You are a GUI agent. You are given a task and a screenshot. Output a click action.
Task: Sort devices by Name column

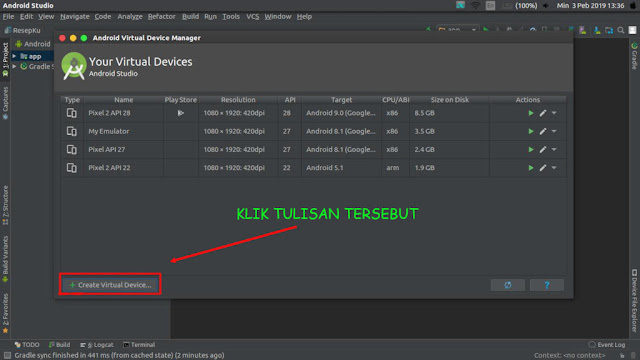point(123,100)
